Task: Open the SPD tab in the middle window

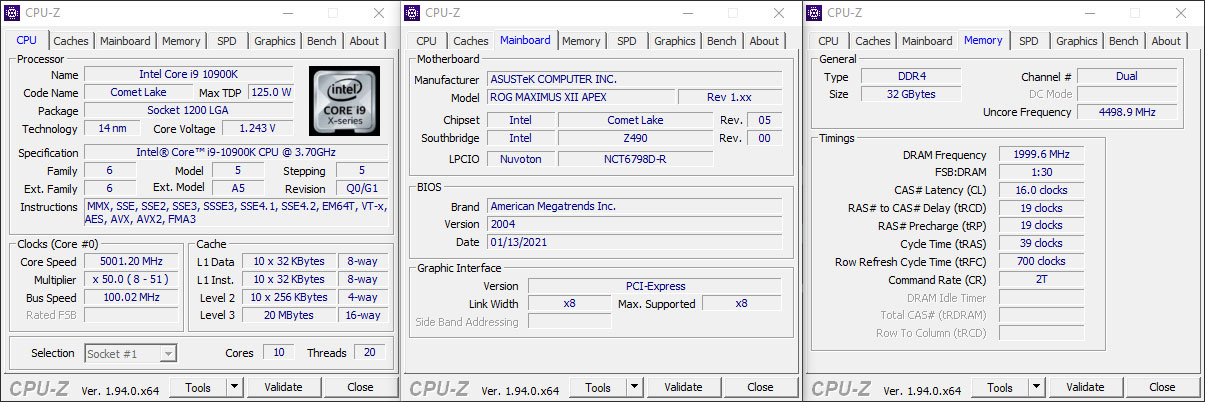Action: coord(627,41)
